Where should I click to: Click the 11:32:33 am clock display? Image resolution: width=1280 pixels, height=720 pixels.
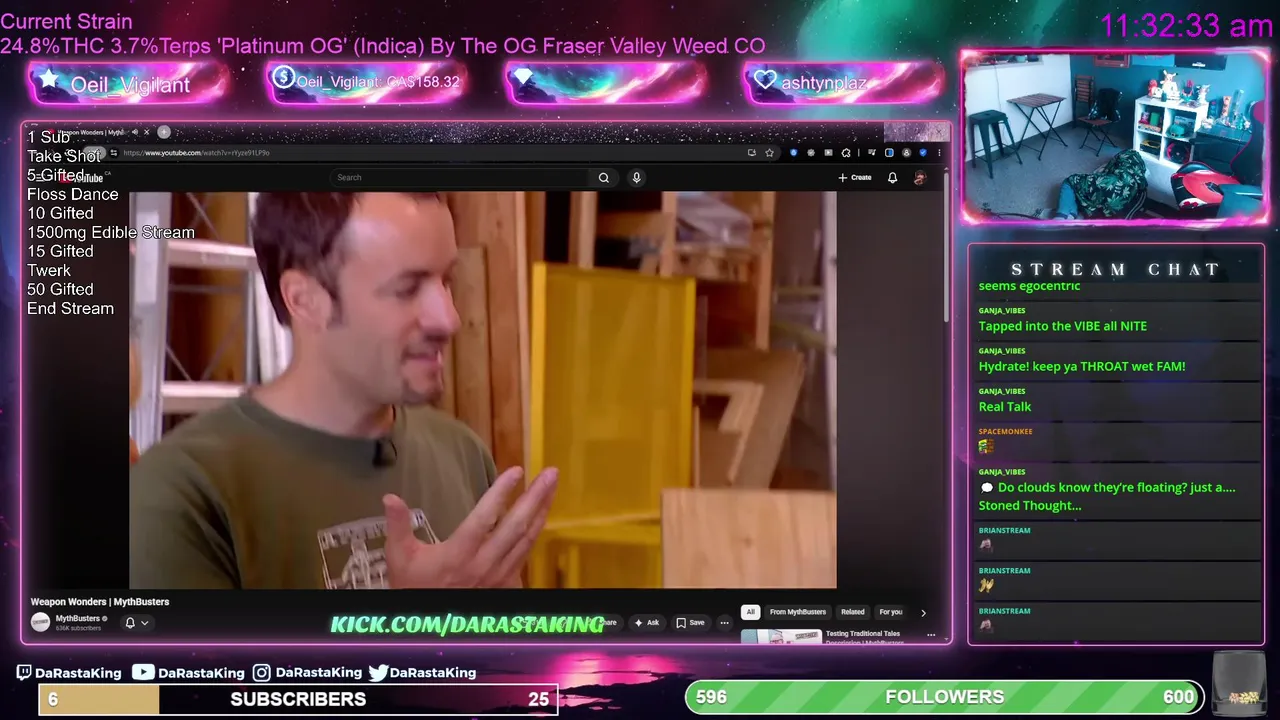tap(1186, 26)
